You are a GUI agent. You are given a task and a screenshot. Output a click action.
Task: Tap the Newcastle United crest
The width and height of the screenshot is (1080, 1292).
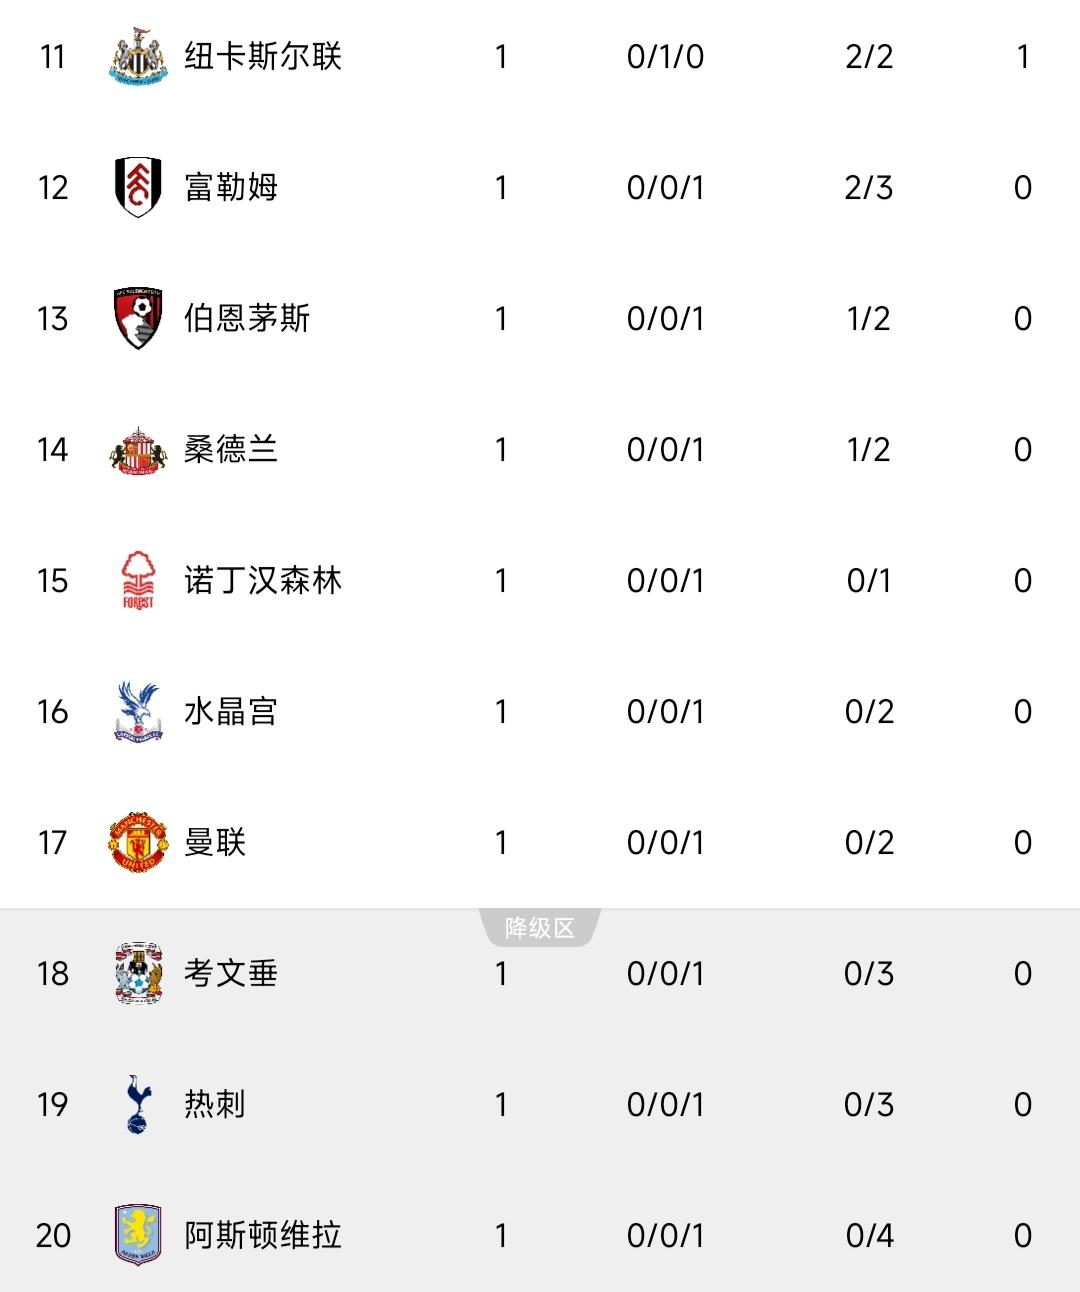138,57
